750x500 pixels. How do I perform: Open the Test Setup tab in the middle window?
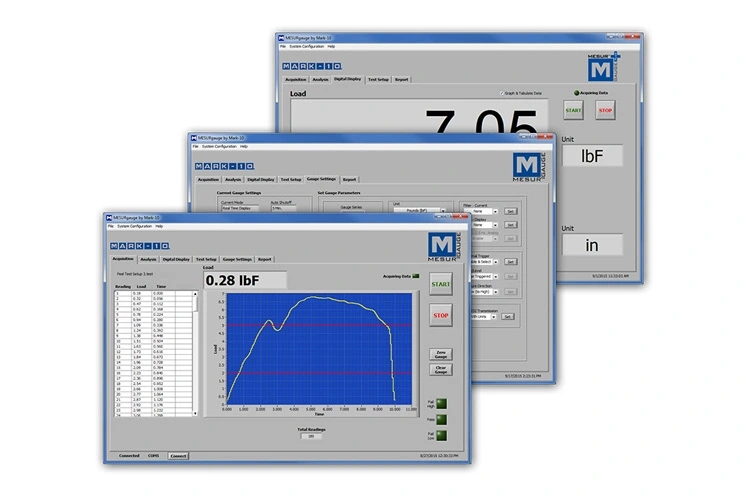(x=291, y=179)
